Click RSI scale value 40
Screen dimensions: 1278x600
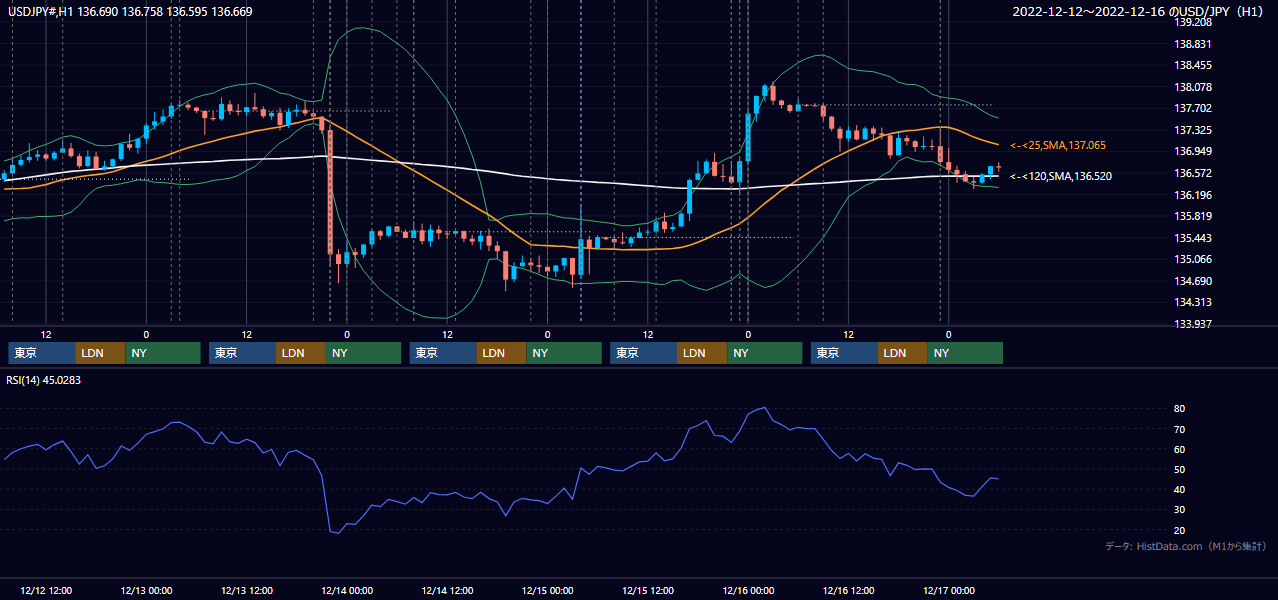click(x=1180, y=489)
